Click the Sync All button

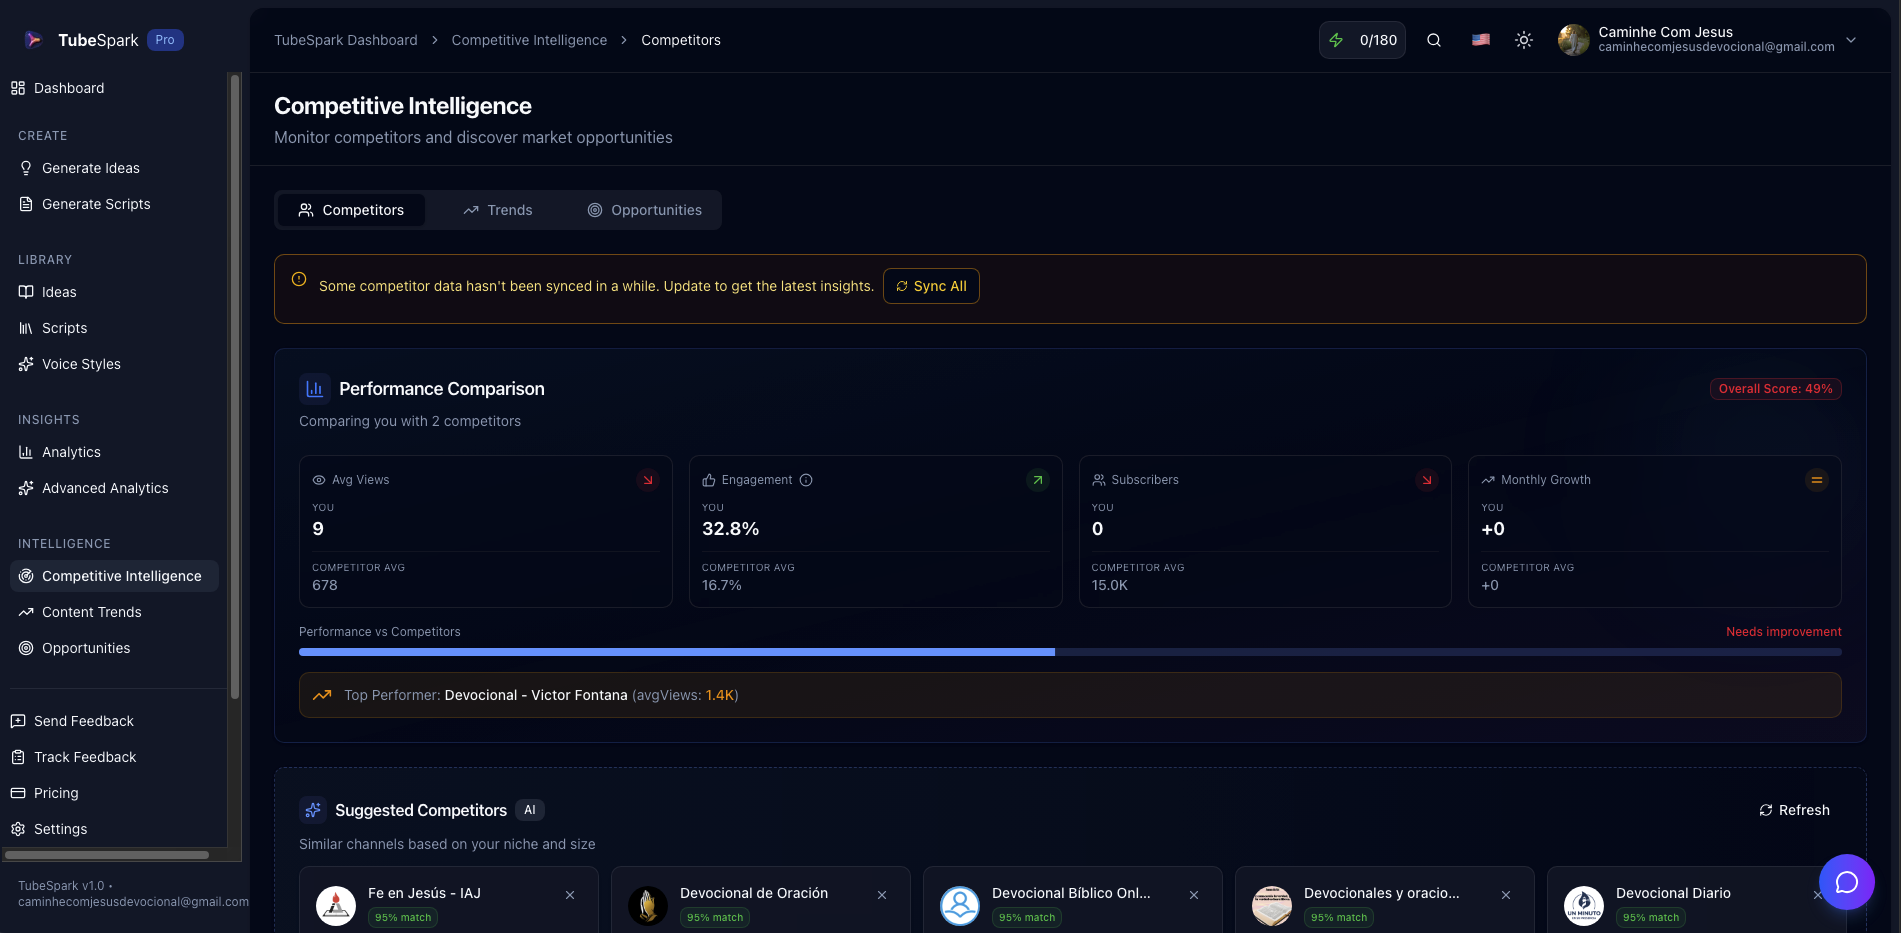pyautogui.click(x=931, y=286)
